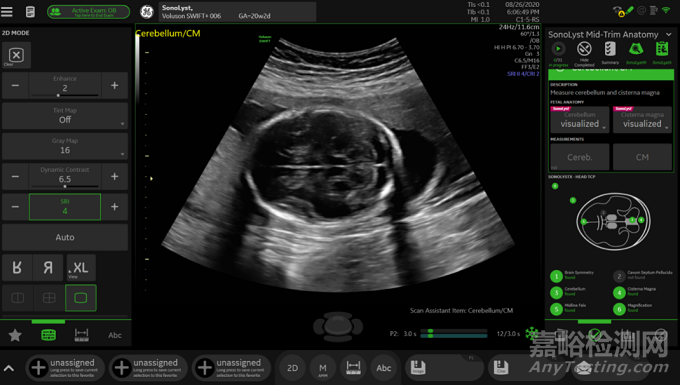The height and width of the screenshot is (385, 680).
Task: Click the Auto optimization button
Action: point(65,237)
